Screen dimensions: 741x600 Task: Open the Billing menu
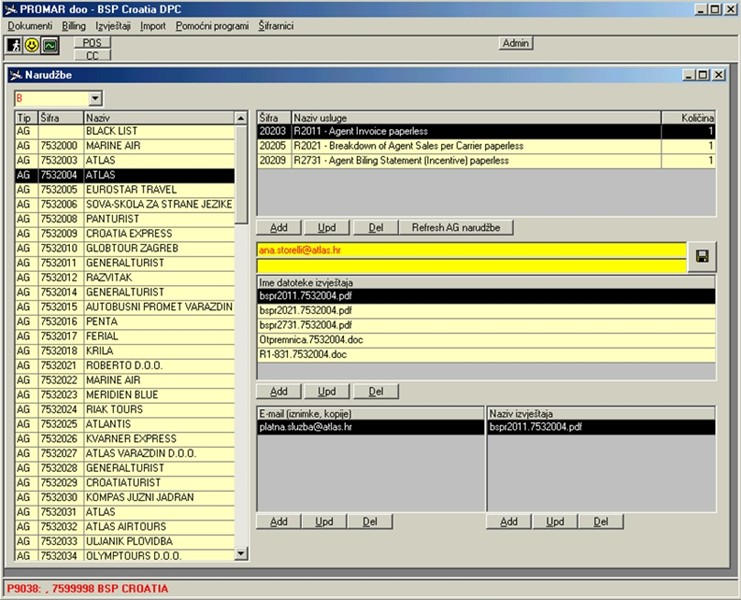tap(74, 26)
